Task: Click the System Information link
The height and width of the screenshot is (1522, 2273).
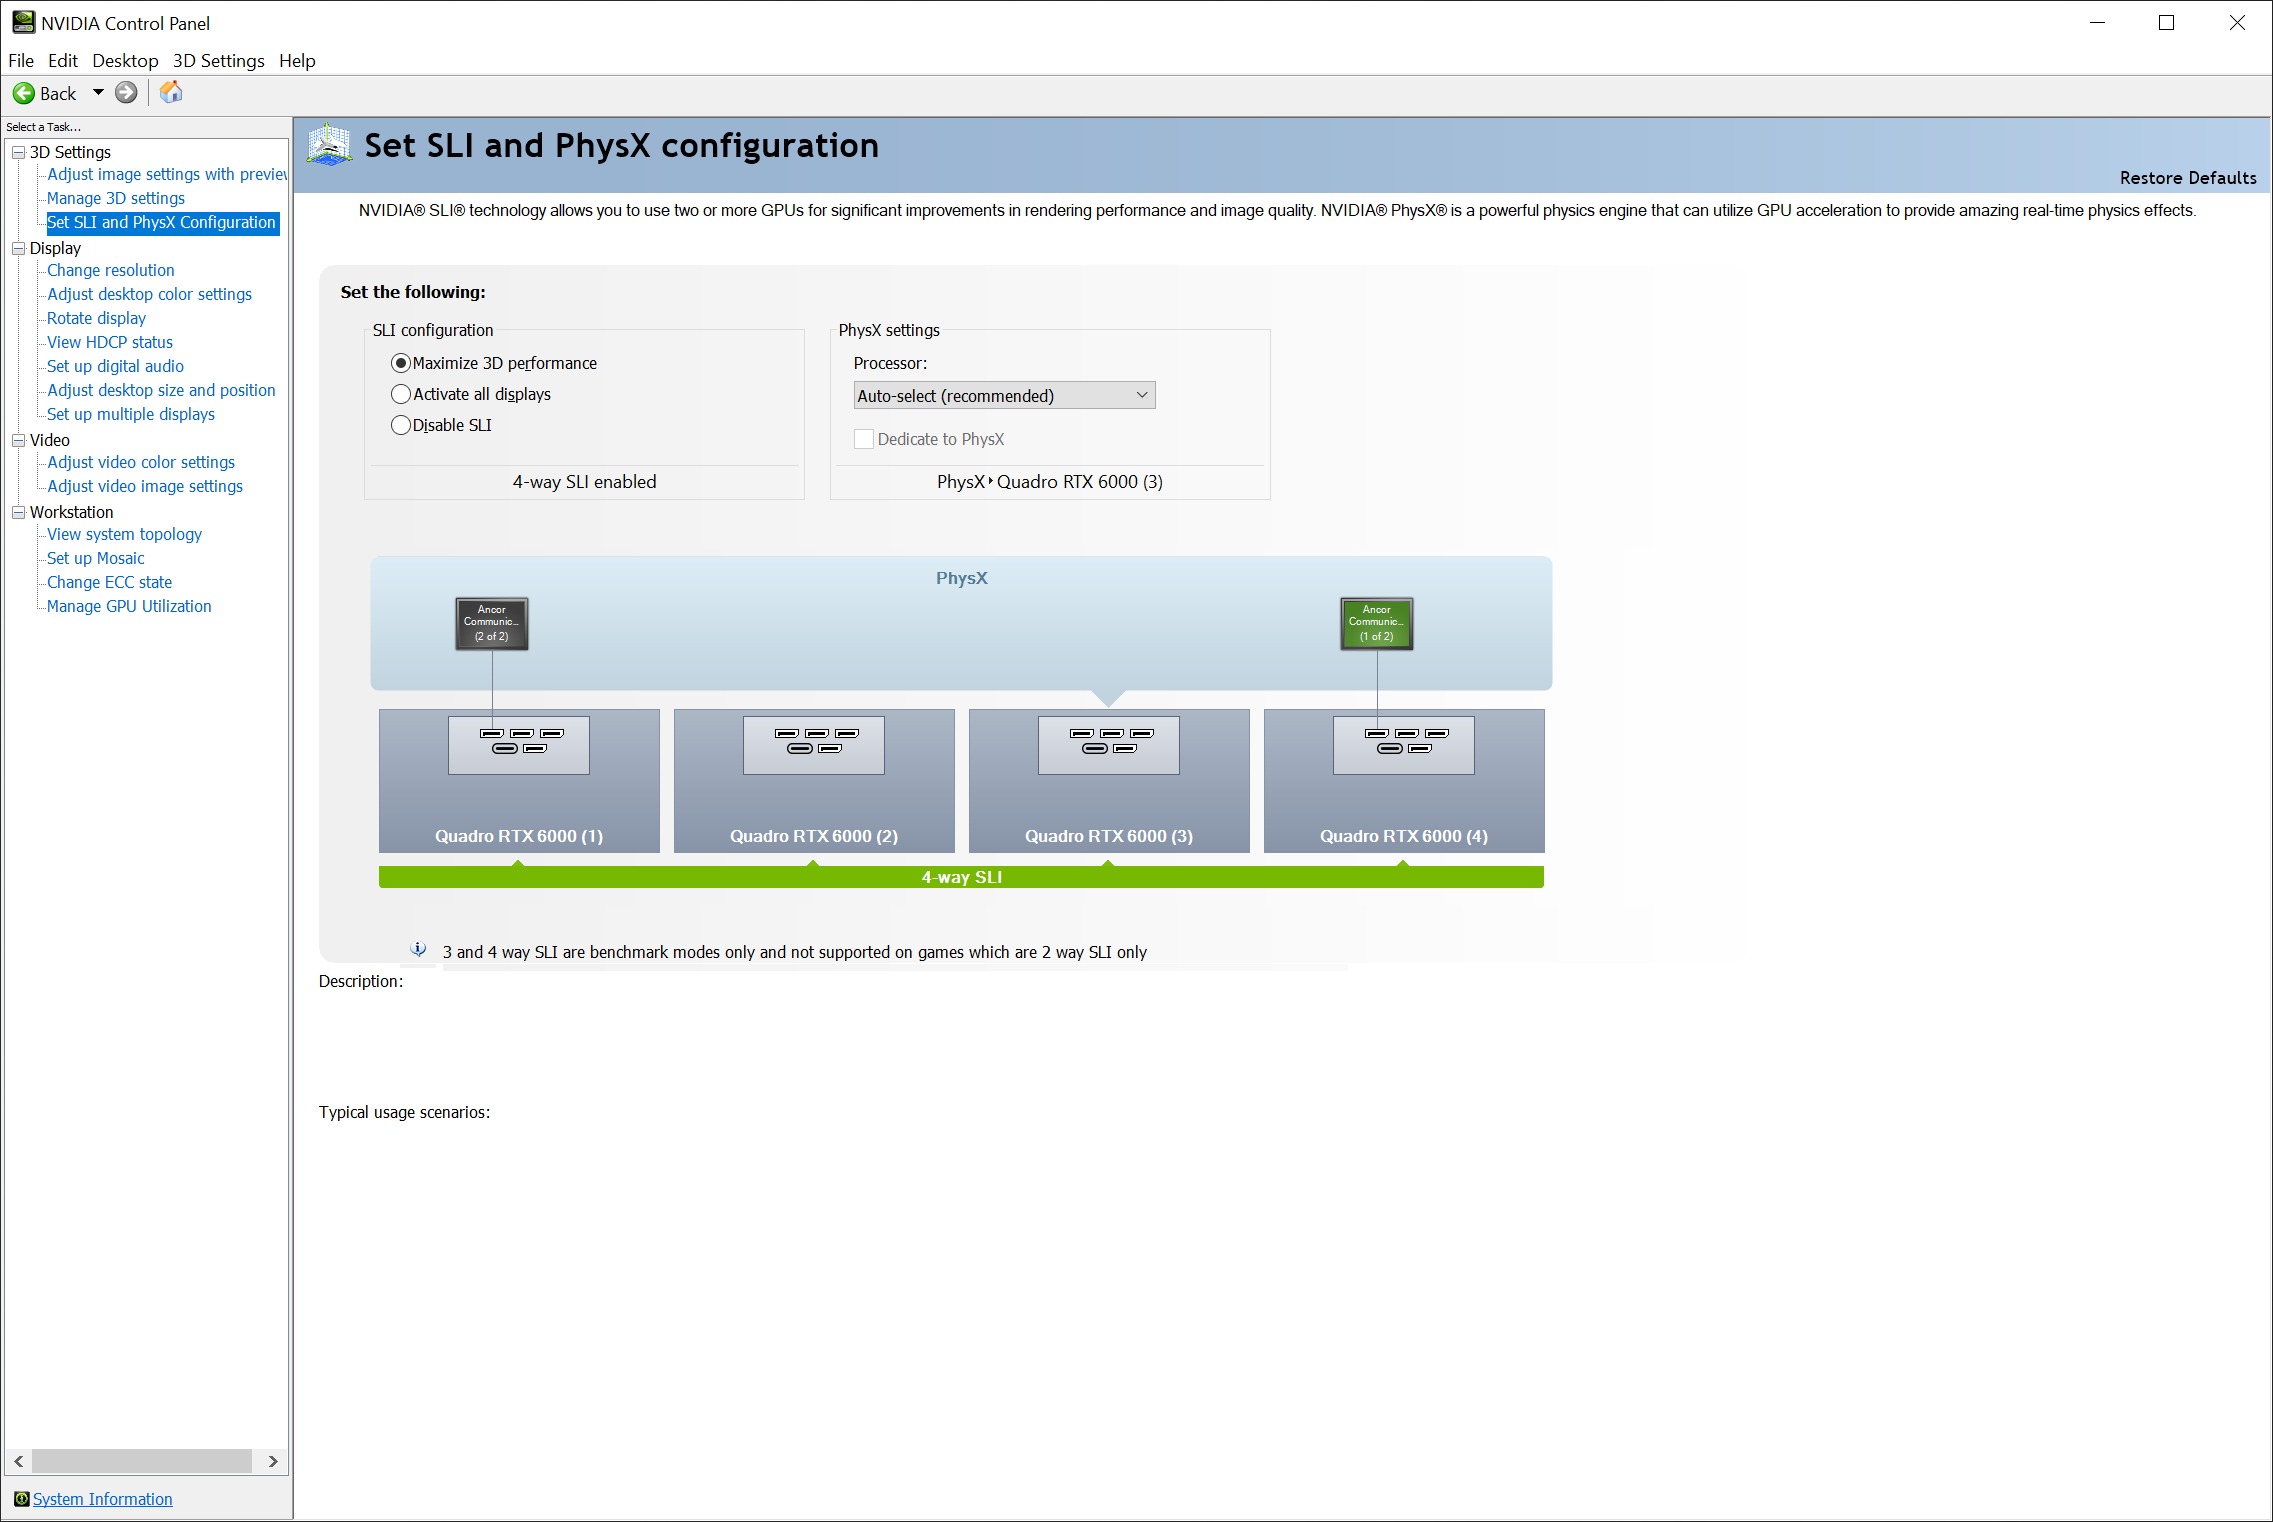Action: (x=102, y=1499)
